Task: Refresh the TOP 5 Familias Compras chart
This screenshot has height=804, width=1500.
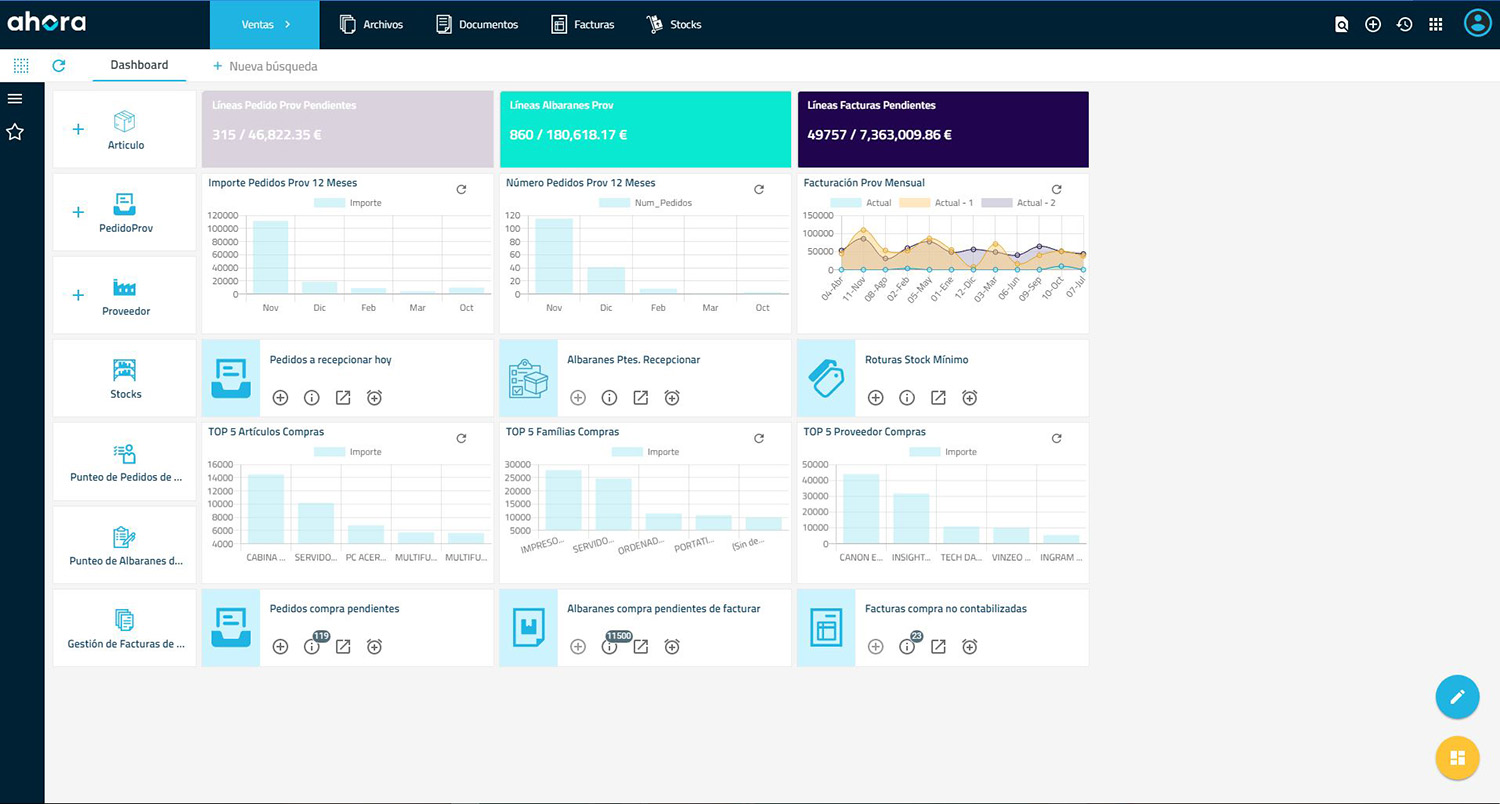Action: pyautogui.click(x=759, y=438)
